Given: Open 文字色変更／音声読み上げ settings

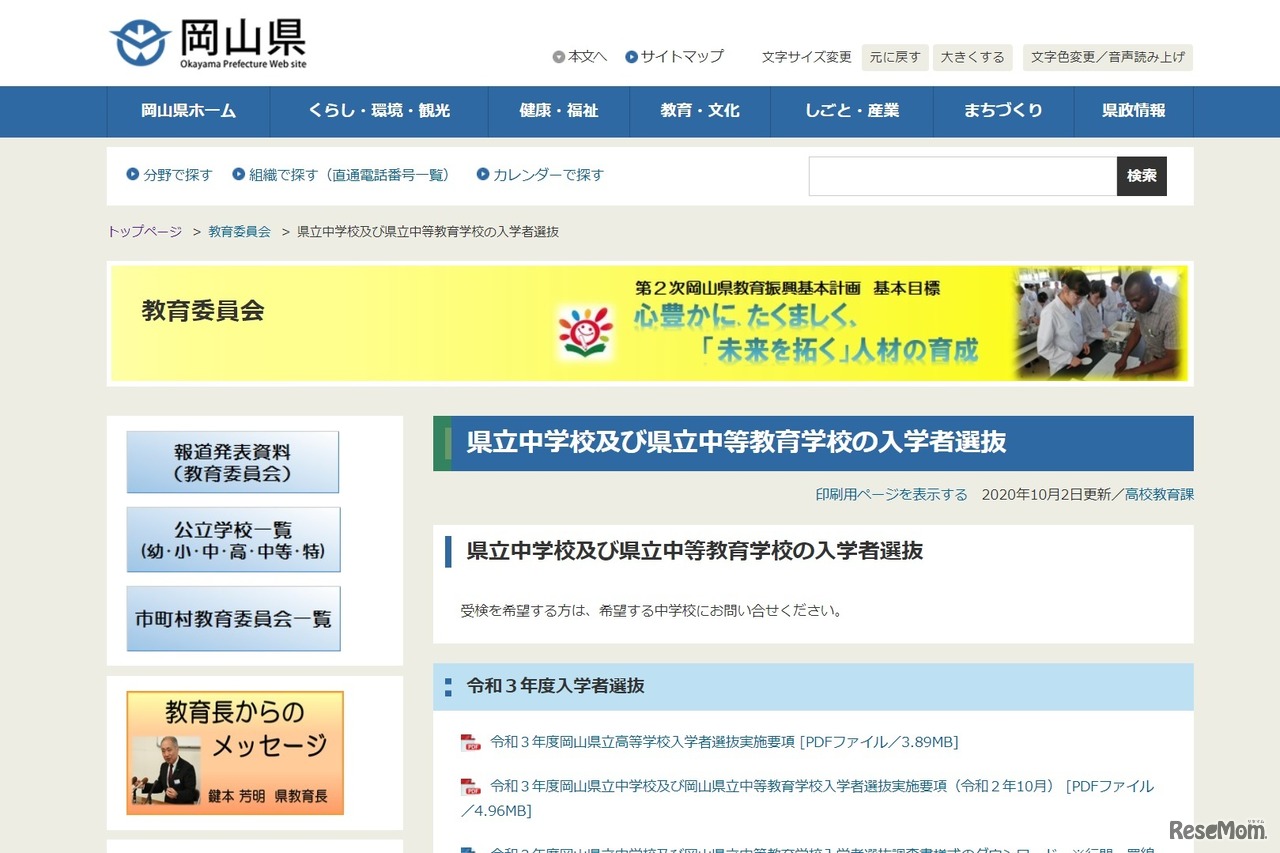Looking at the screenshot, I should click(x=1108, y=57).
